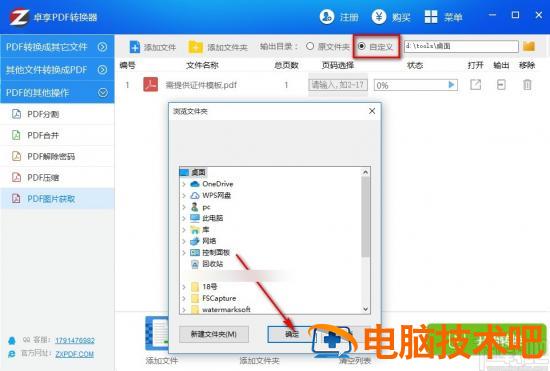Browse output directory with folder icon
550x371 pixels.
529,46
